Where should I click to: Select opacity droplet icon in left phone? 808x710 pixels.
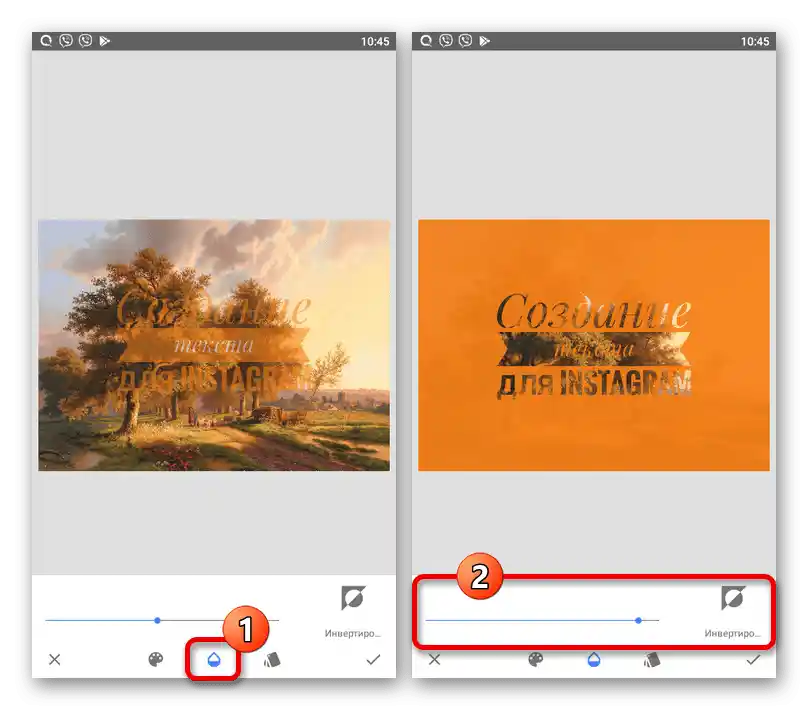214,660
